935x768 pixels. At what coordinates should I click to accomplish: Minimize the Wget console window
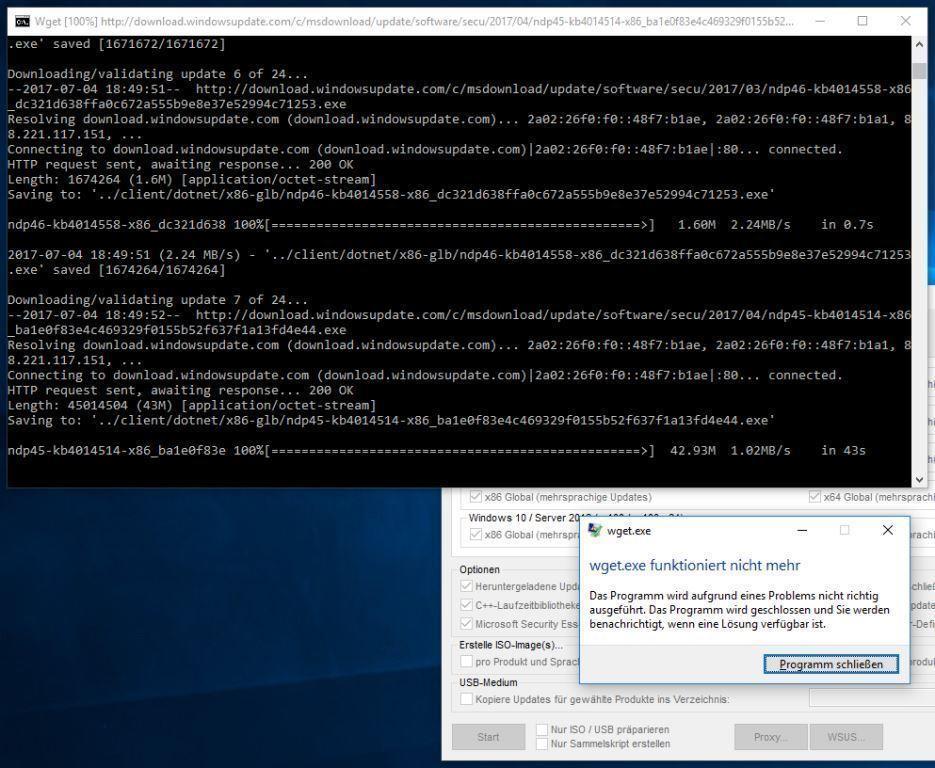820,21
